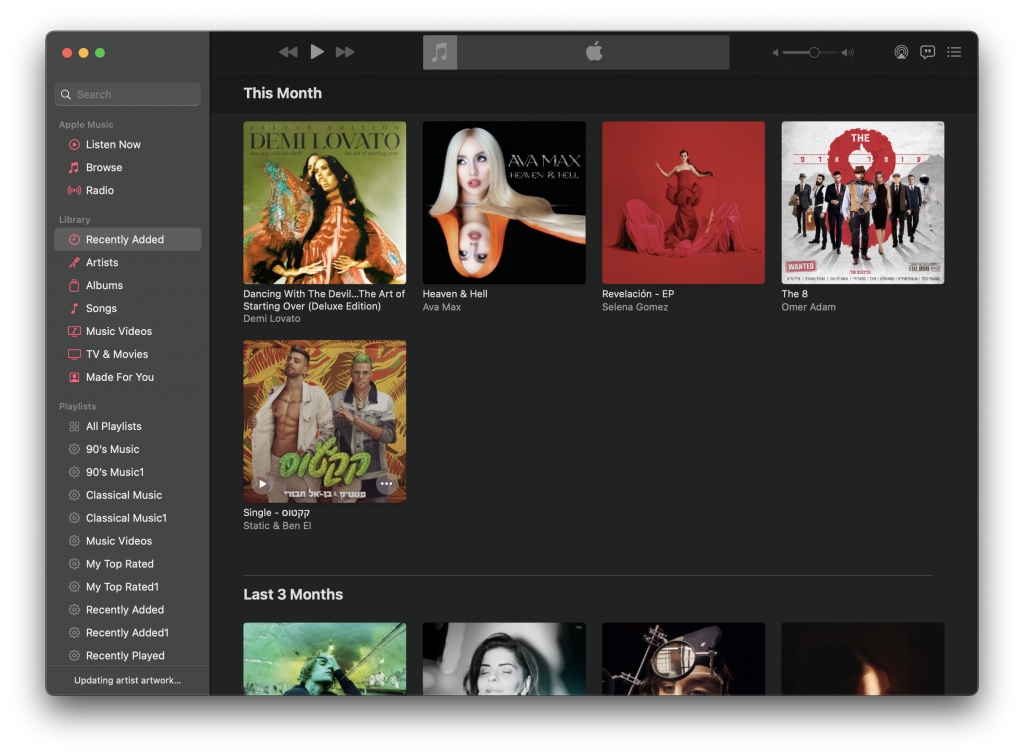
Task: Click the Heaven & Hell album title
Action: point(455,294)
